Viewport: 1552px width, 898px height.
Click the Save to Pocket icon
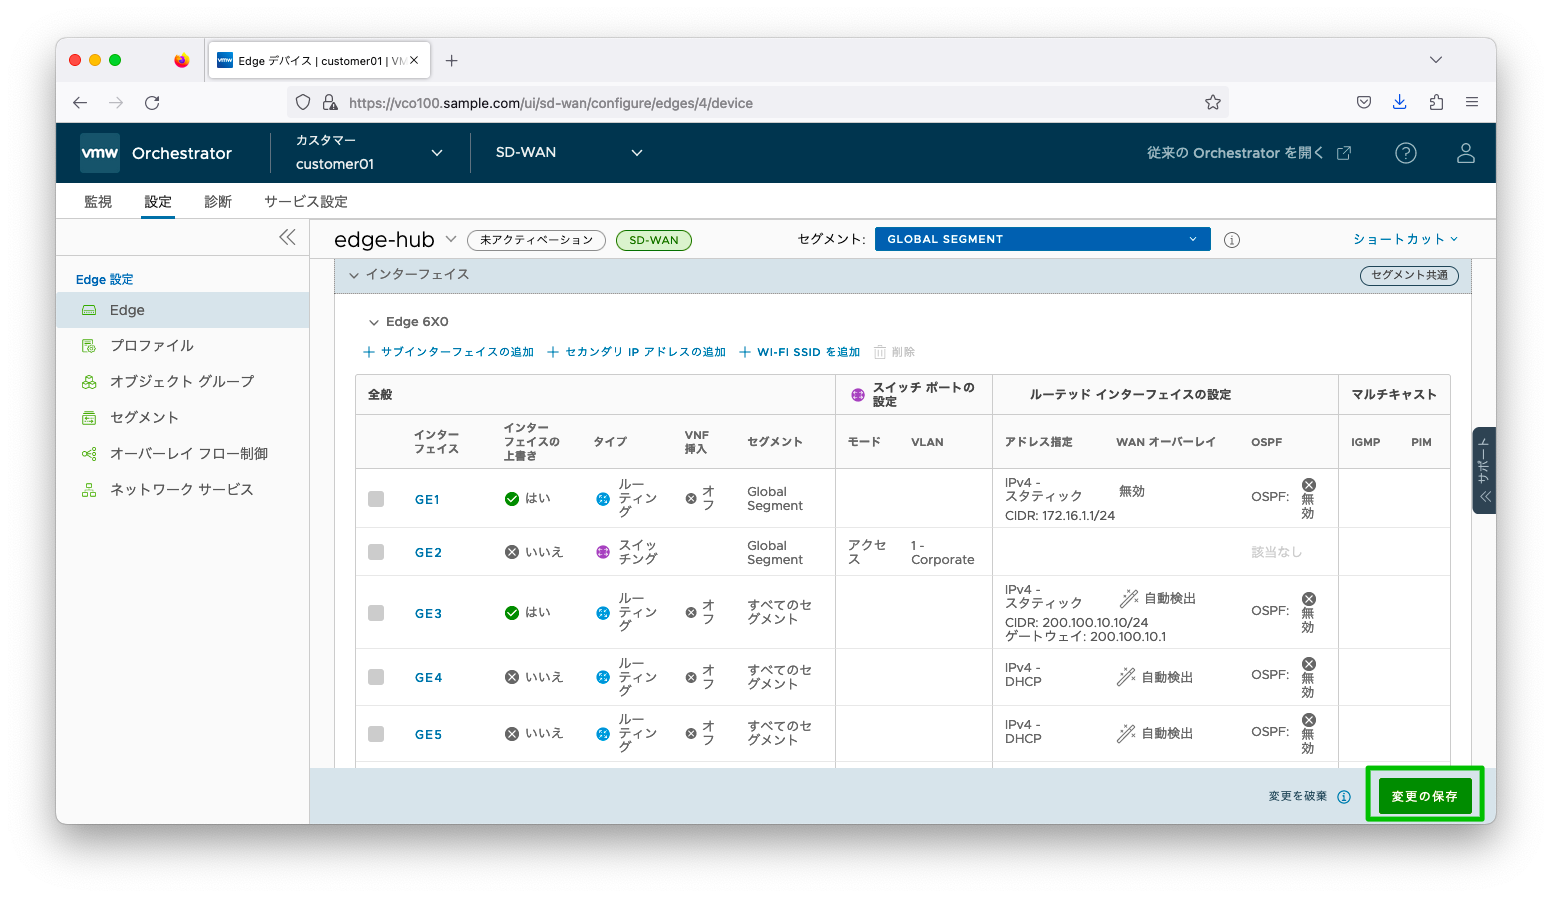(x=1364, y=102)
